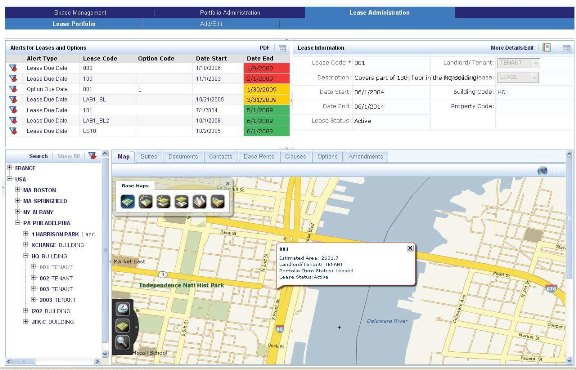
Task: Switch to the Documents tab
Action: tap(183, 157)
